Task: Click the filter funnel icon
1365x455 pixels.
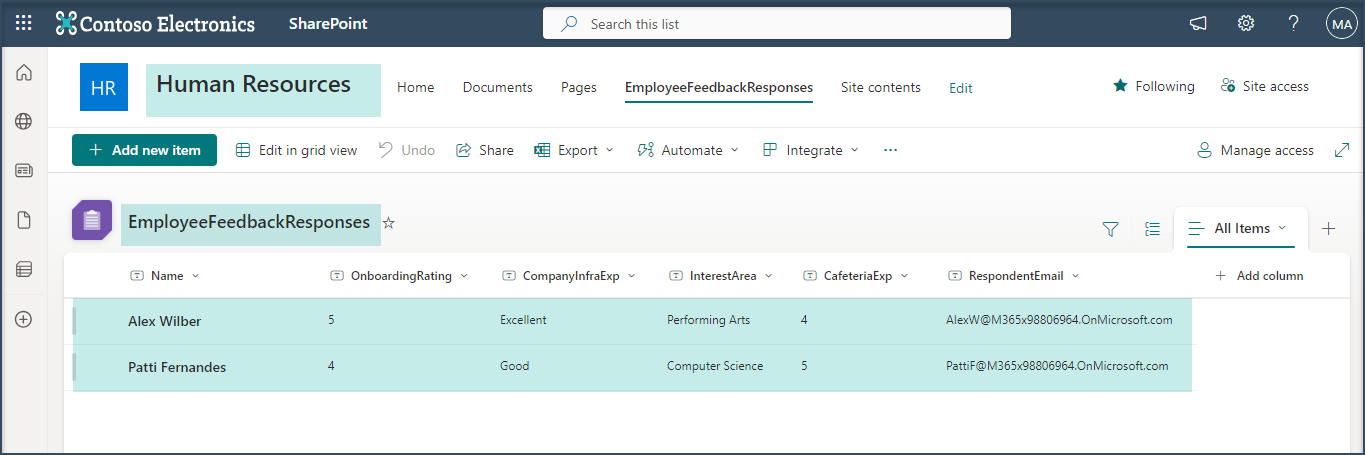Action: [1110, 229]
